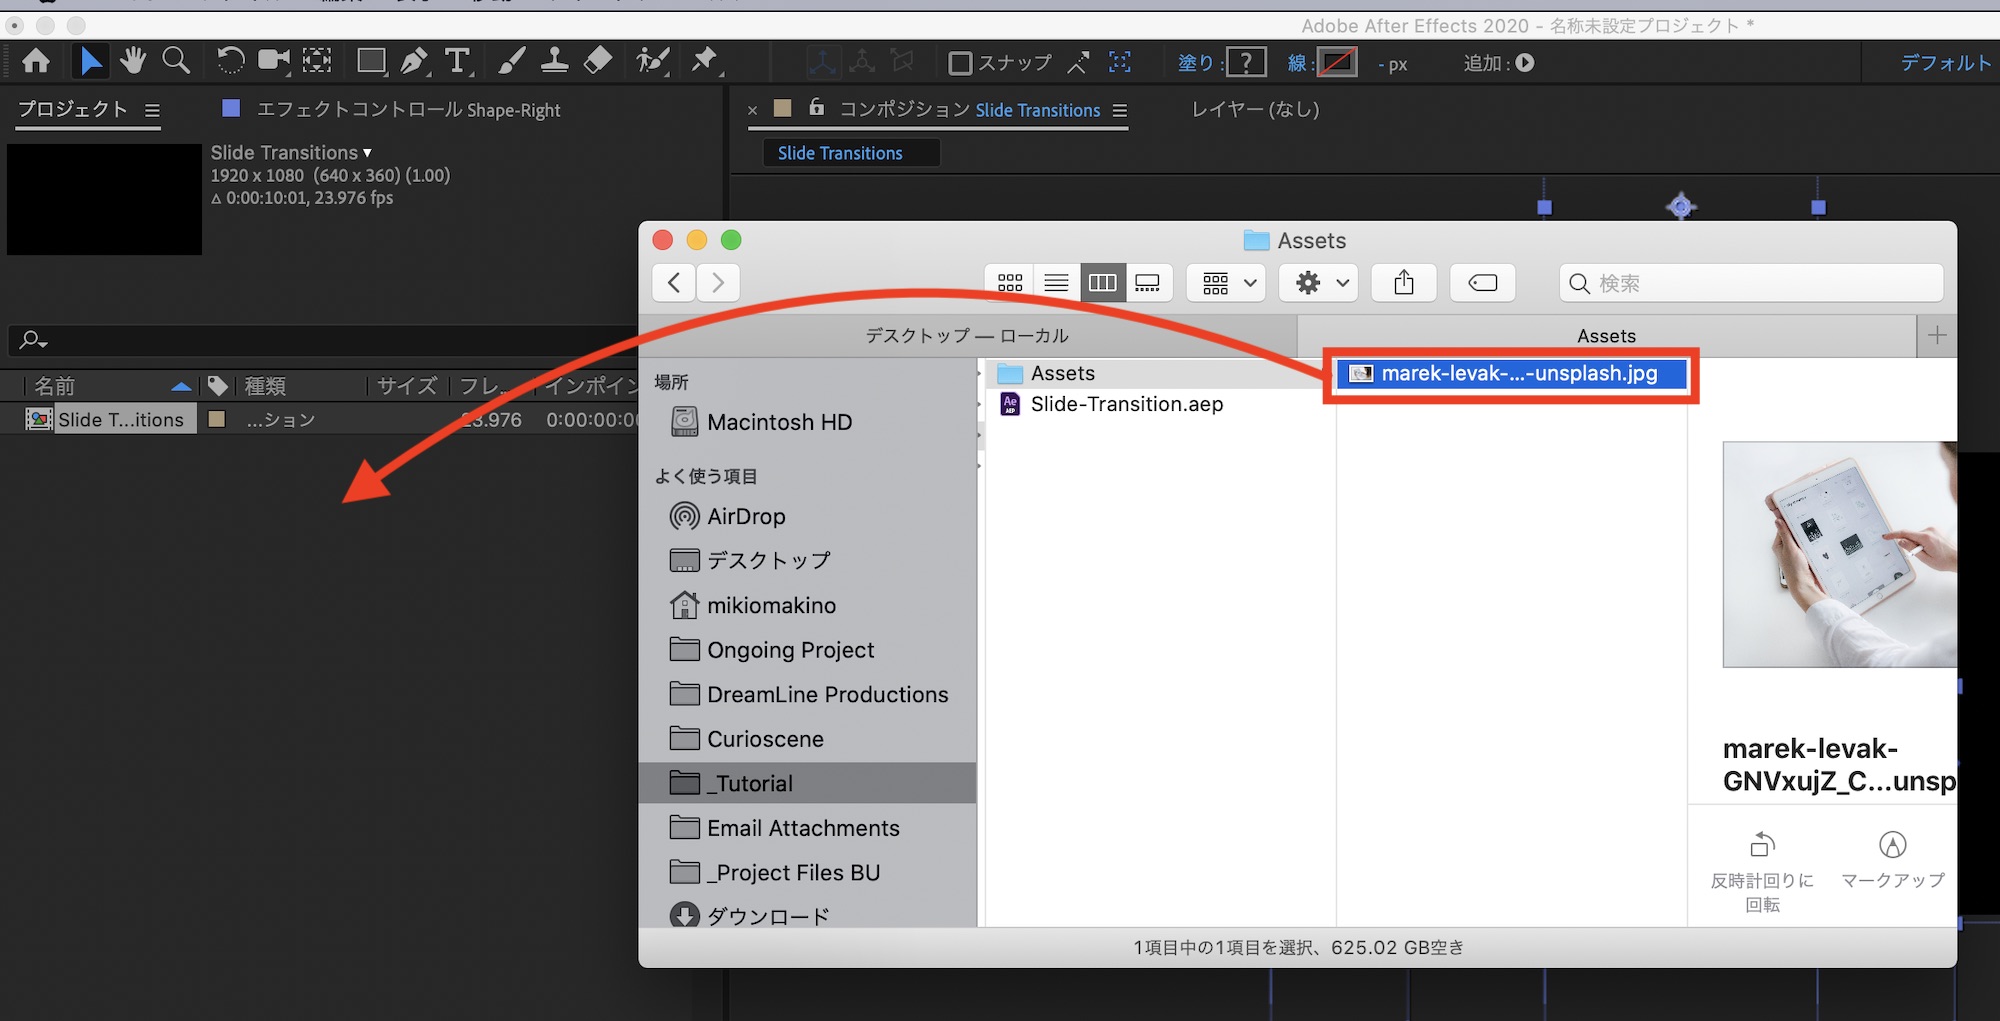Open the Finder gear action menu
Screen dimensions: 2000x1021
point(1320,283)
